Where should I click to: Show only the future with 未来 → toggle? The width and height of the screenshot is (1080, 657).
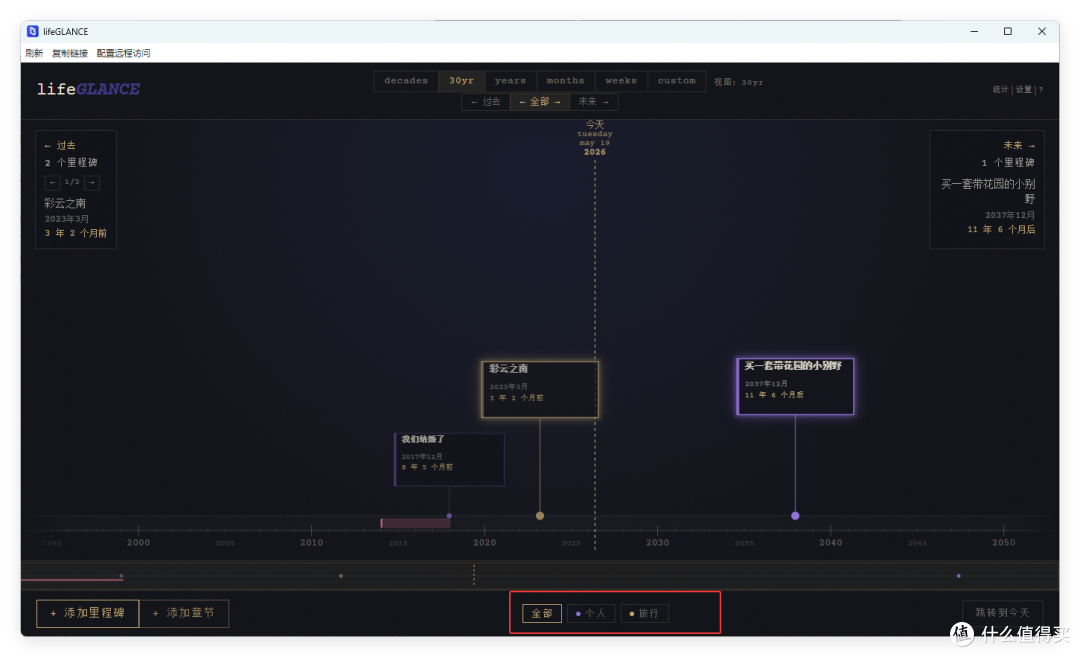point(594,102)
